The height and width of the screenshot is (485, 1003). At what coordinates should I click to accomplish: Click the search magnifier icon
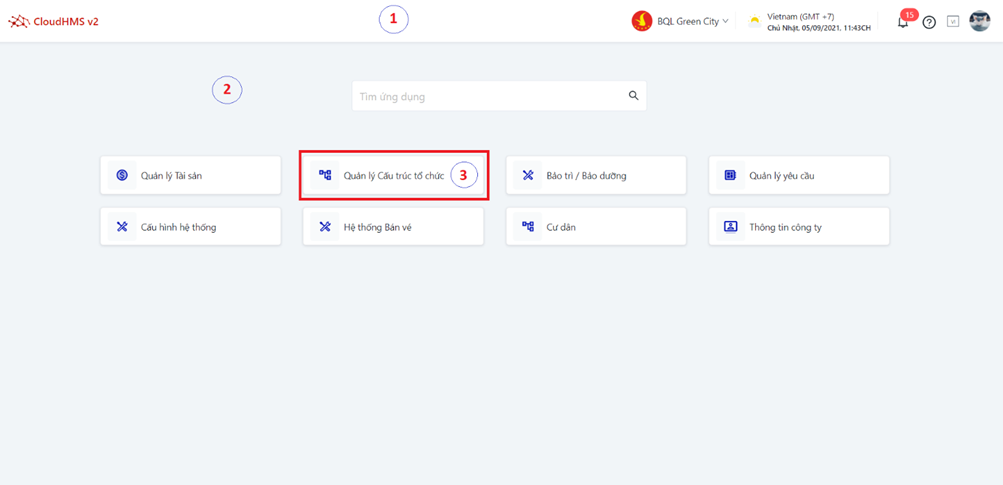click(634, 96)
